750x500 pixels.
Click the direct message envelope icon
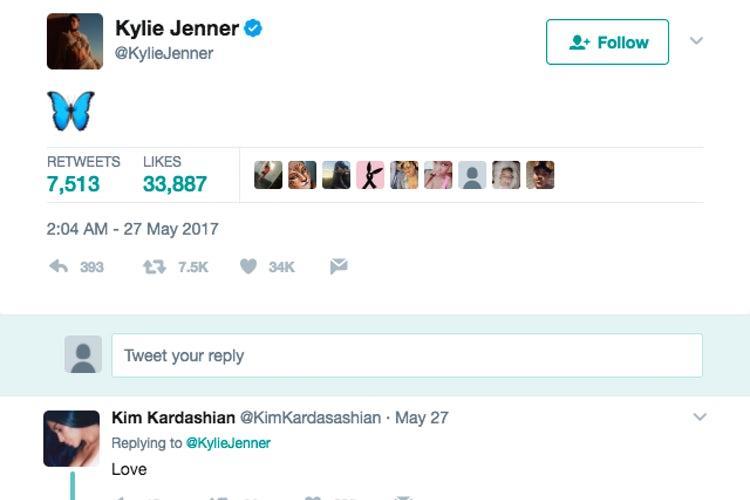tap(338, 266)
